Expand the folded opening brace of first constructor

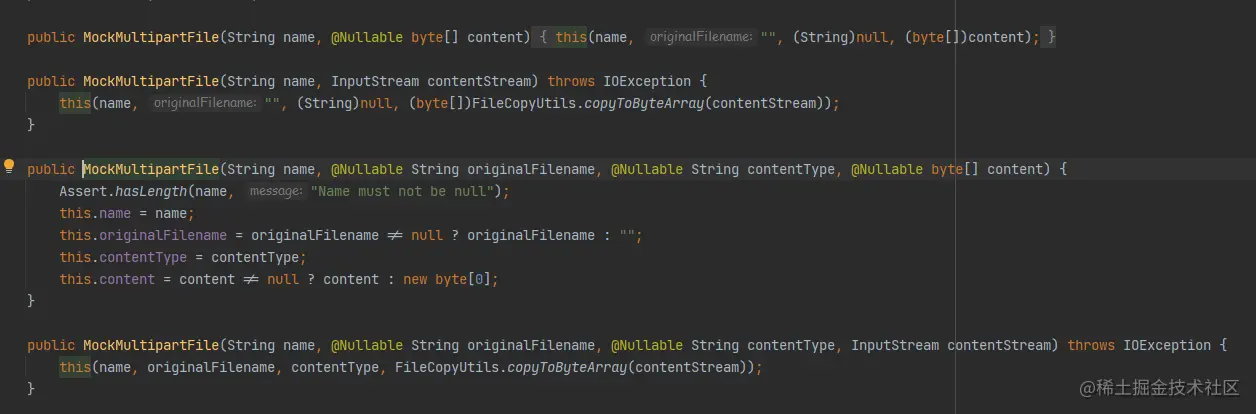coord(544,37)
